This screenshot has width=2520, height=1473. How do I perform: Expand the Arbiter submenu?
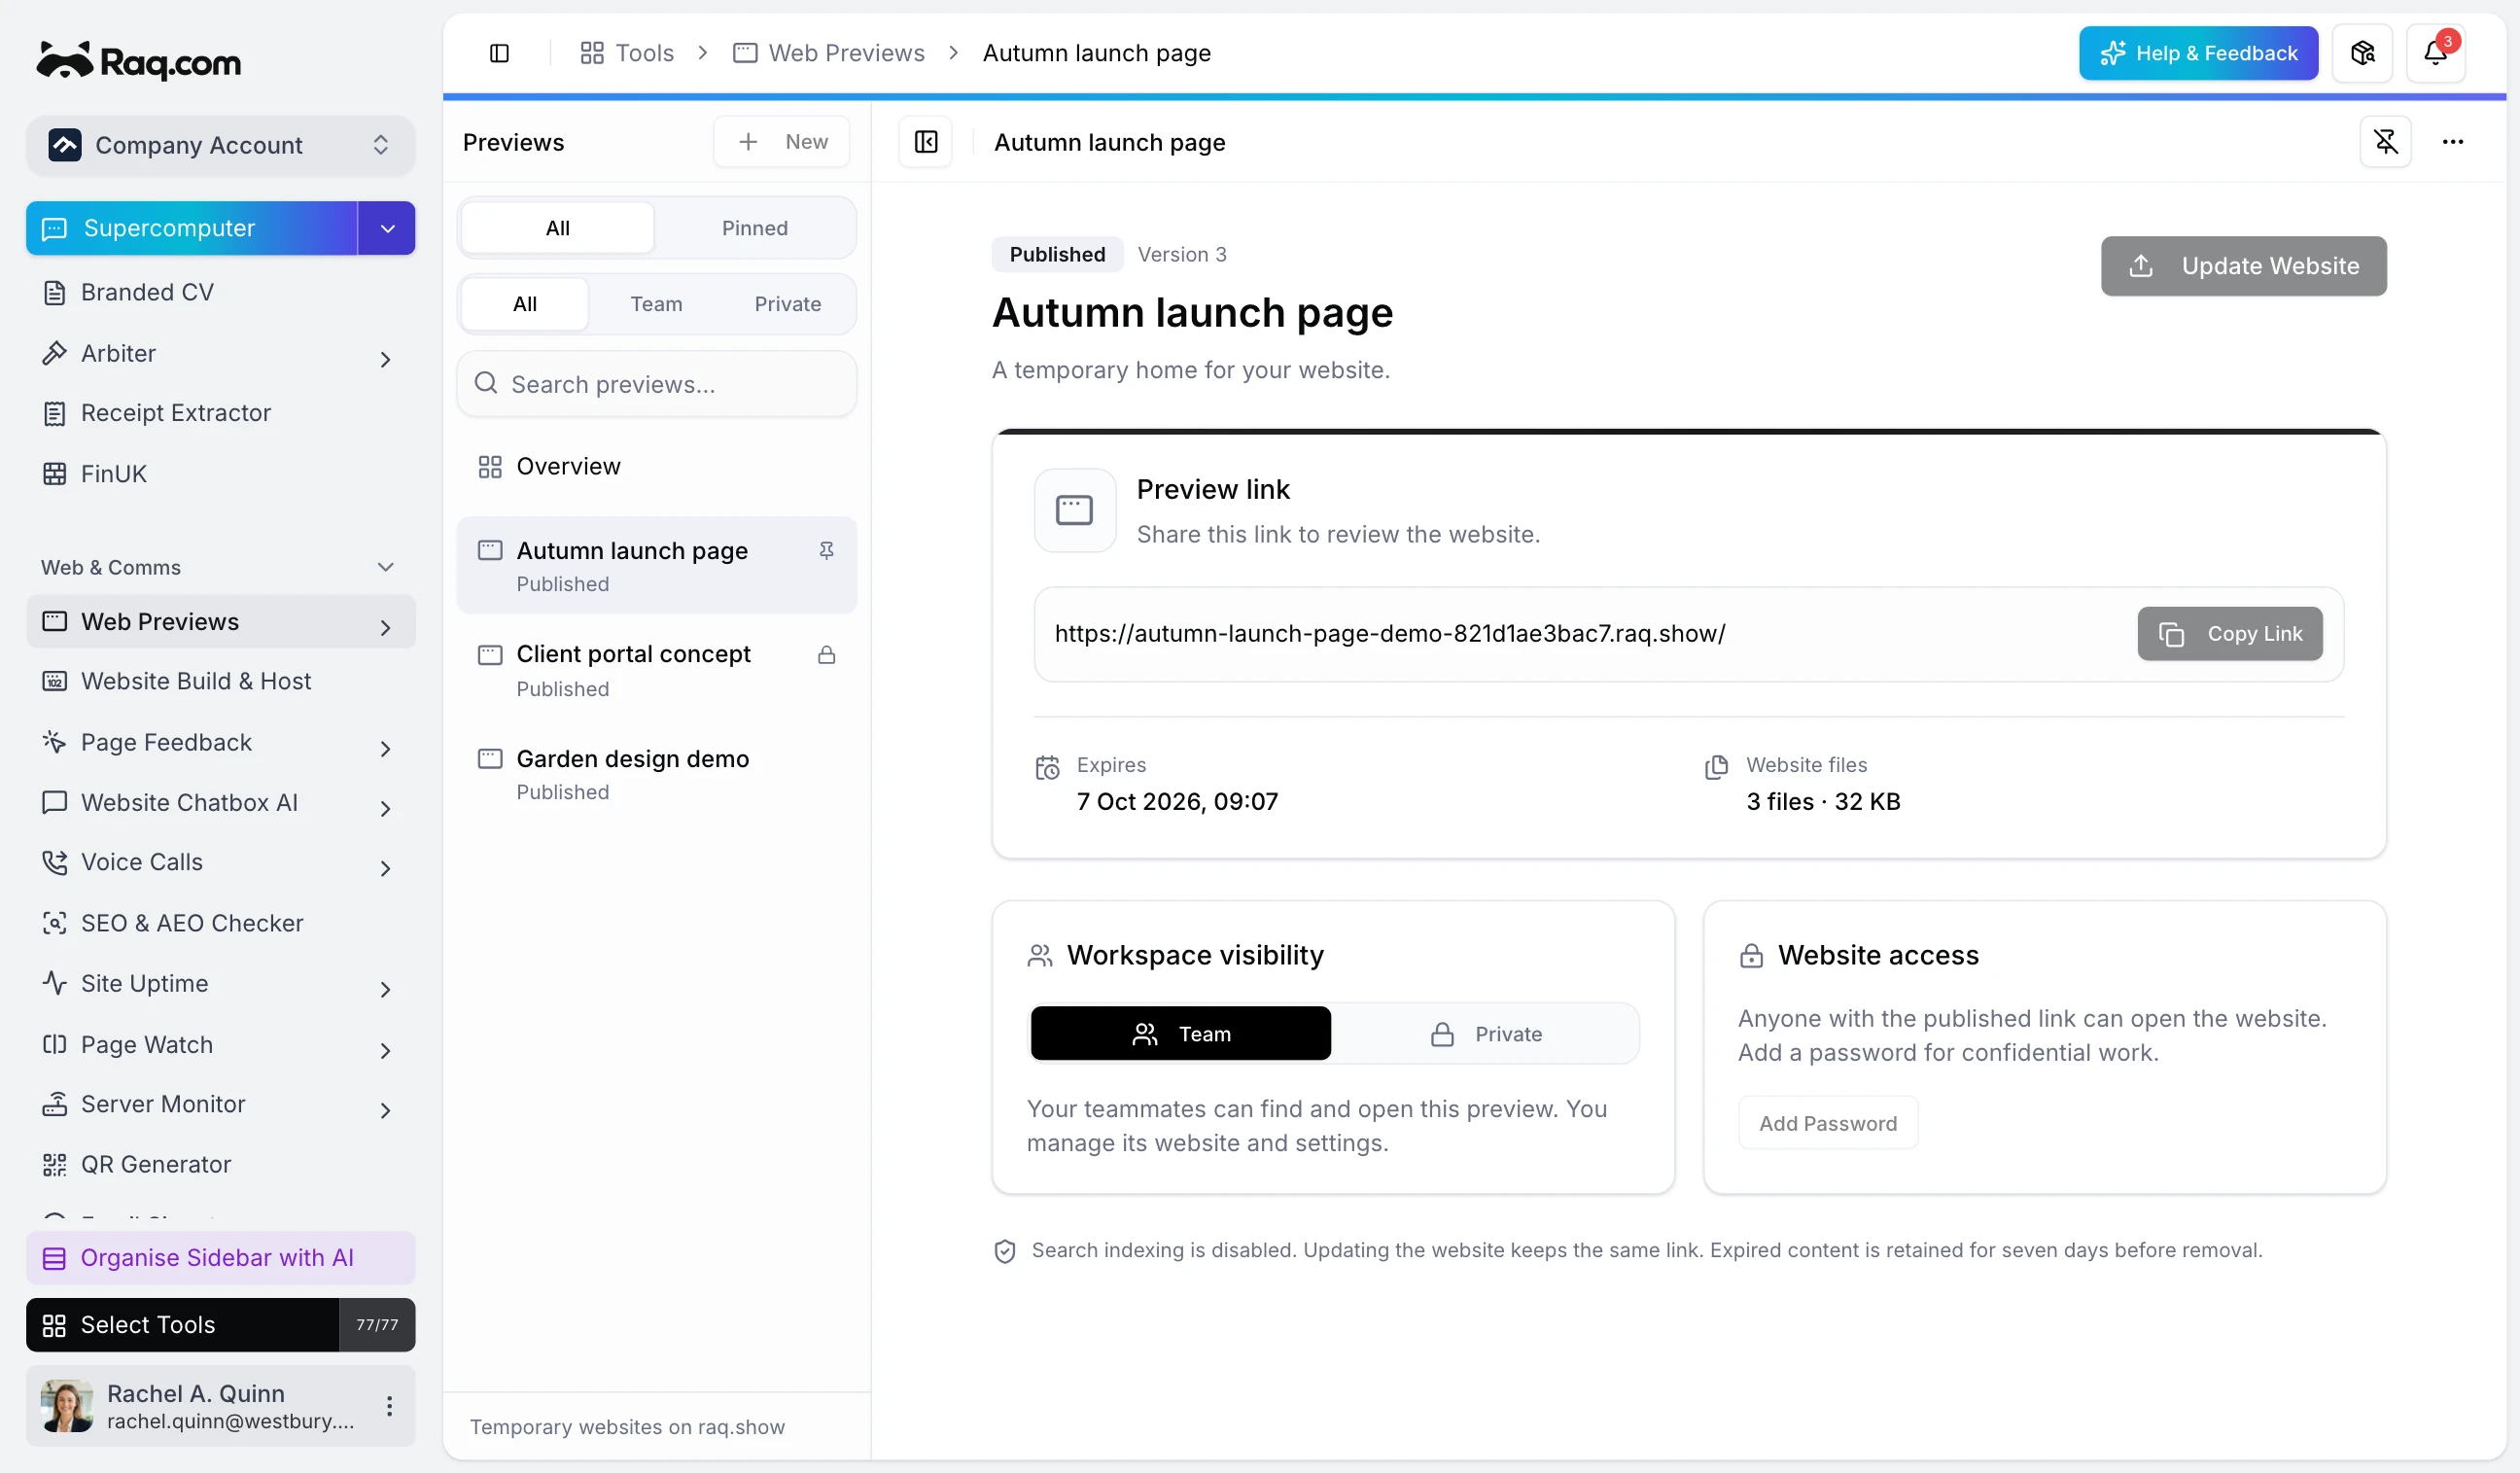[x=385, y=359]
